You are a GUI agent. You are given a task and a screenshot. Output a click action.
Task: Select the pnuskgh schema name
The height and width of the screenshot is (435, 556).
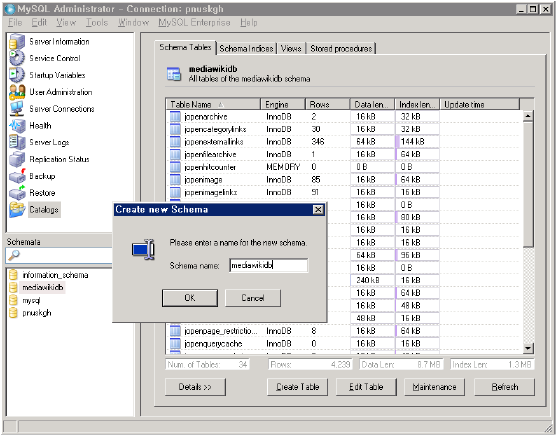click(x=37, y=313)
